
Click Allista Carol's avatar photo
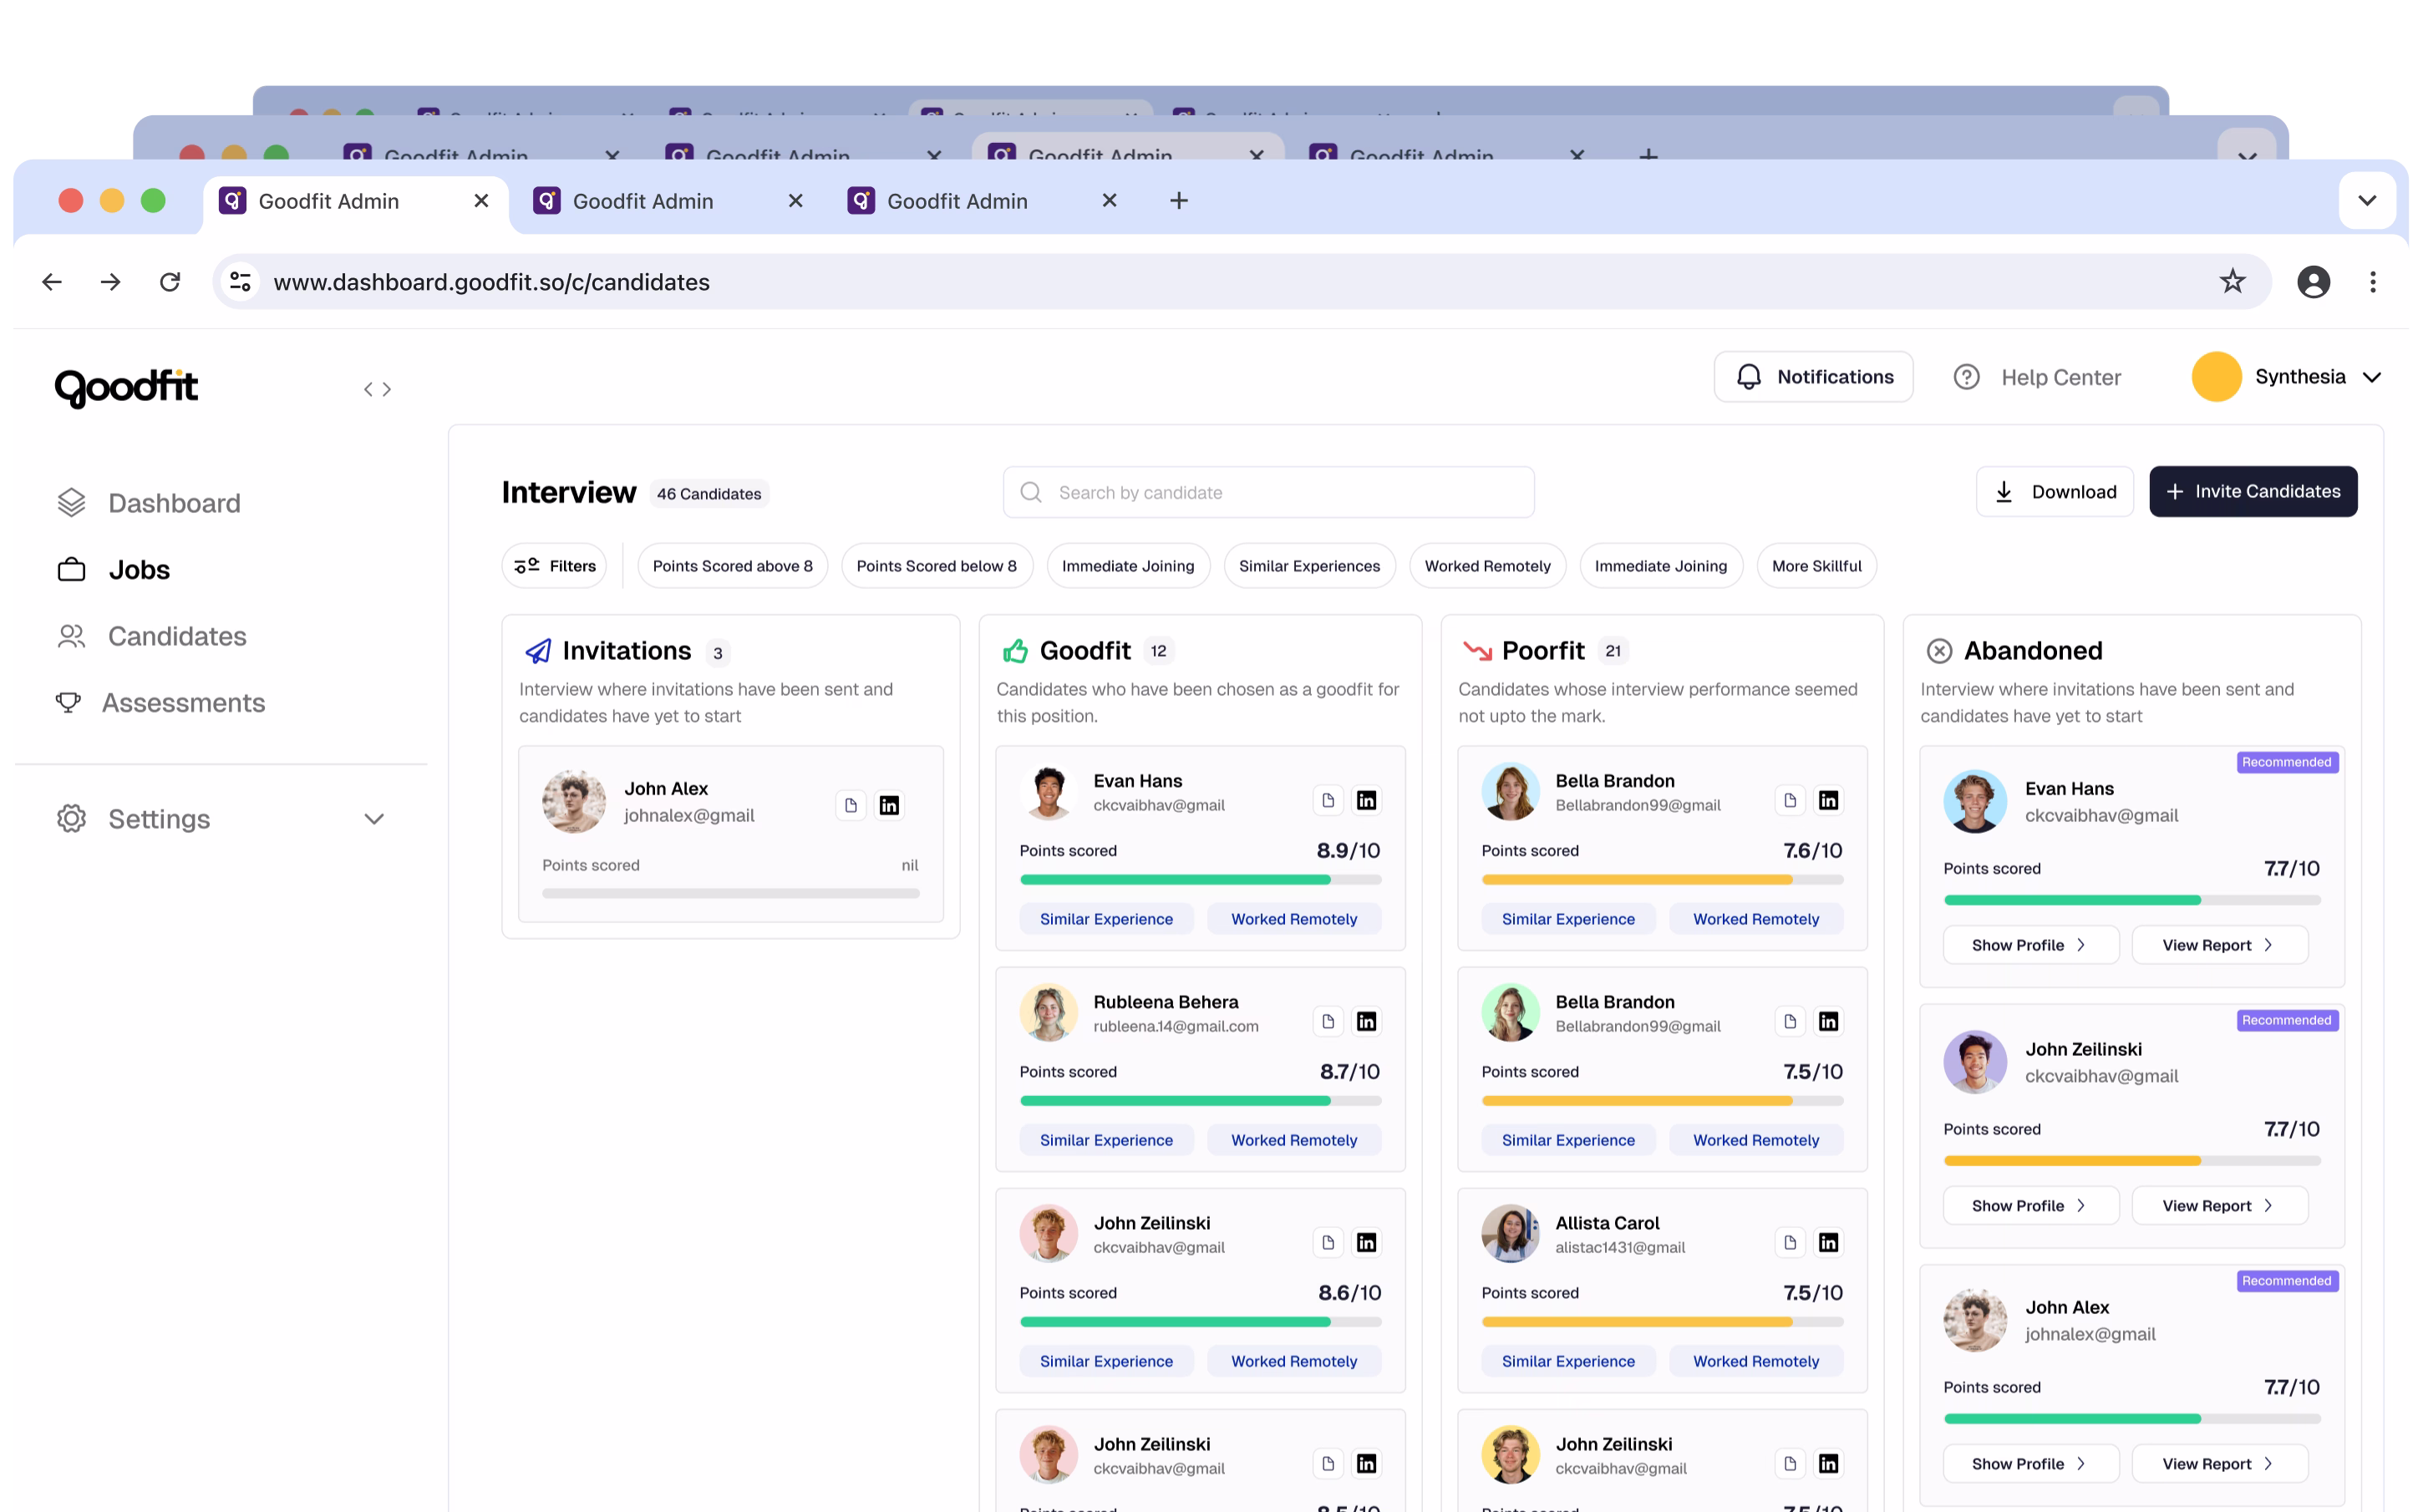pos(1510,1233)
